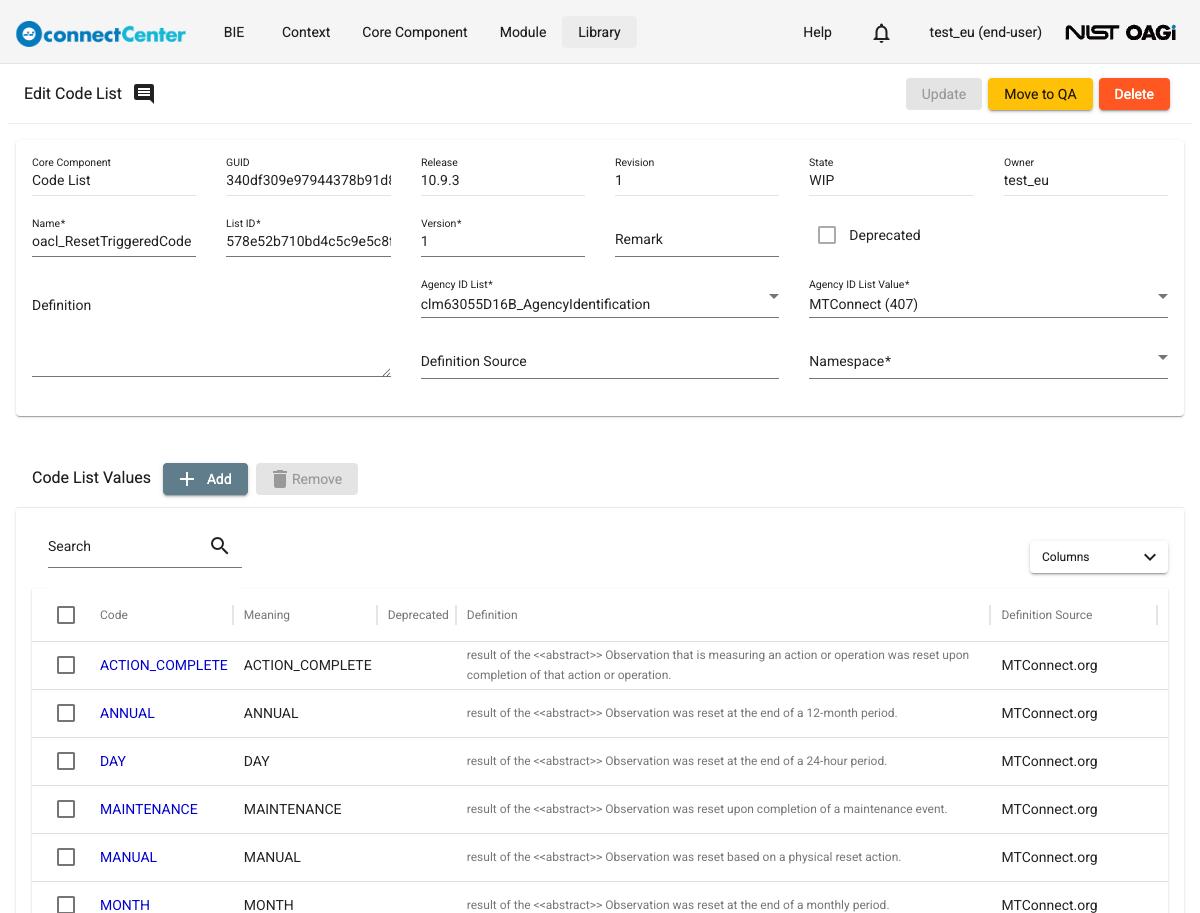The height and width of the screenshot is (913, 1200).
Task: Click the Remove button
Action: [307, 479]
